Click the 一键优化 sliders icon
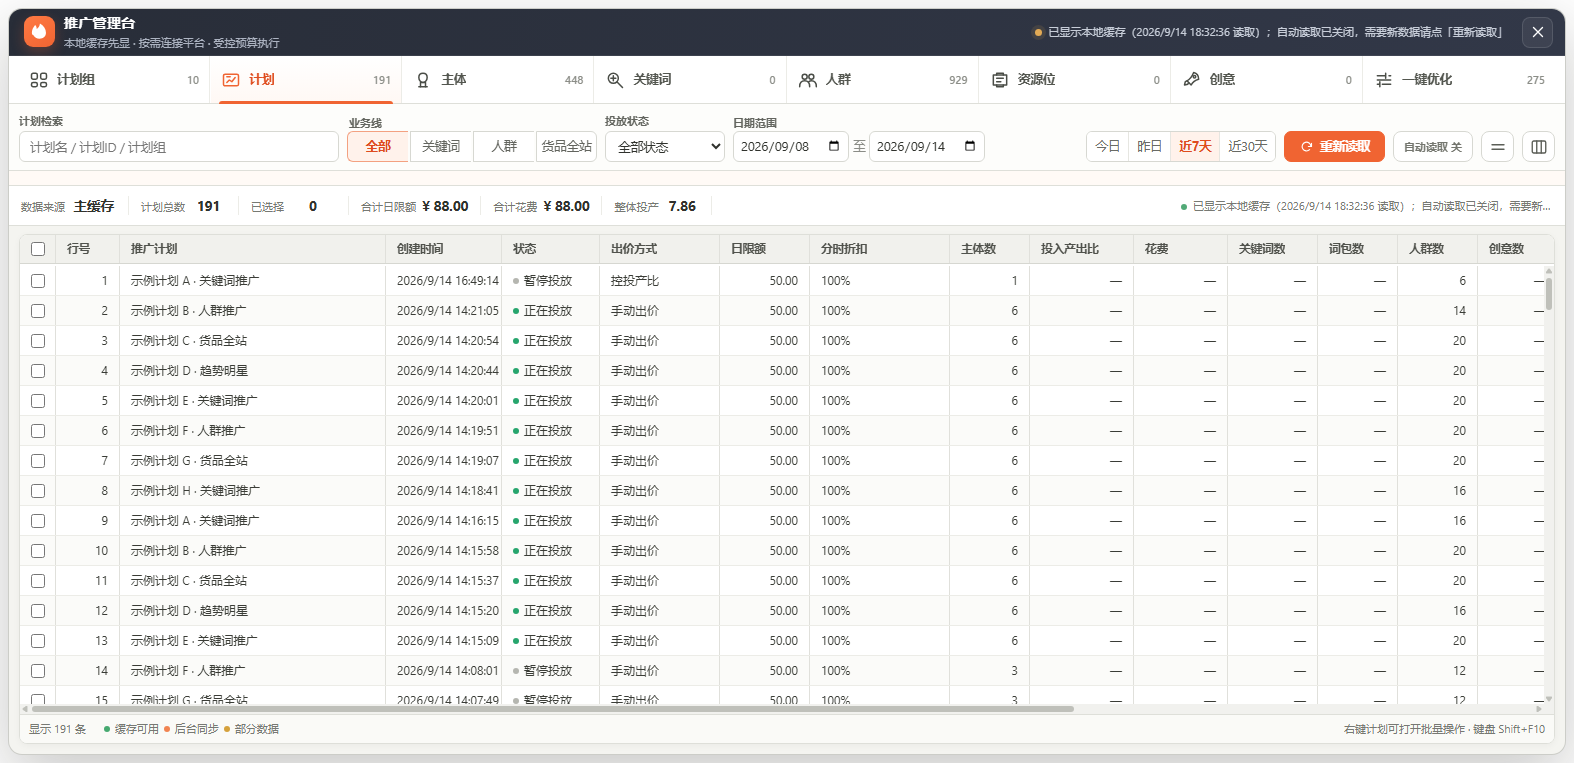 pyautogui.click(x=1384, y=80)
